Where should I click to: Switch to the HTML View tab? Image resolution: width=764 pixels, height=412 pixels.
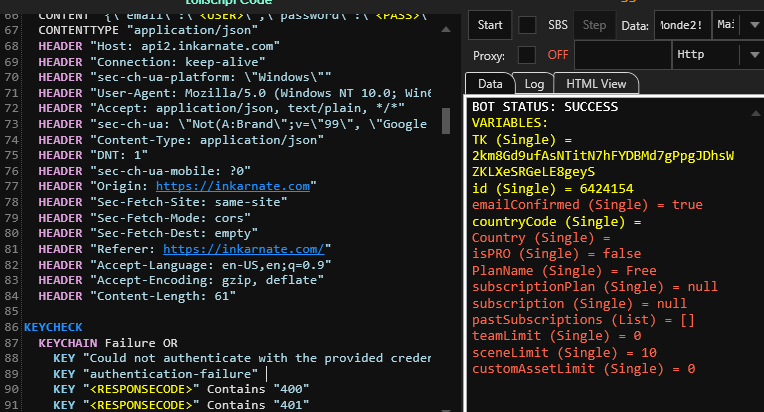(596, 84)
